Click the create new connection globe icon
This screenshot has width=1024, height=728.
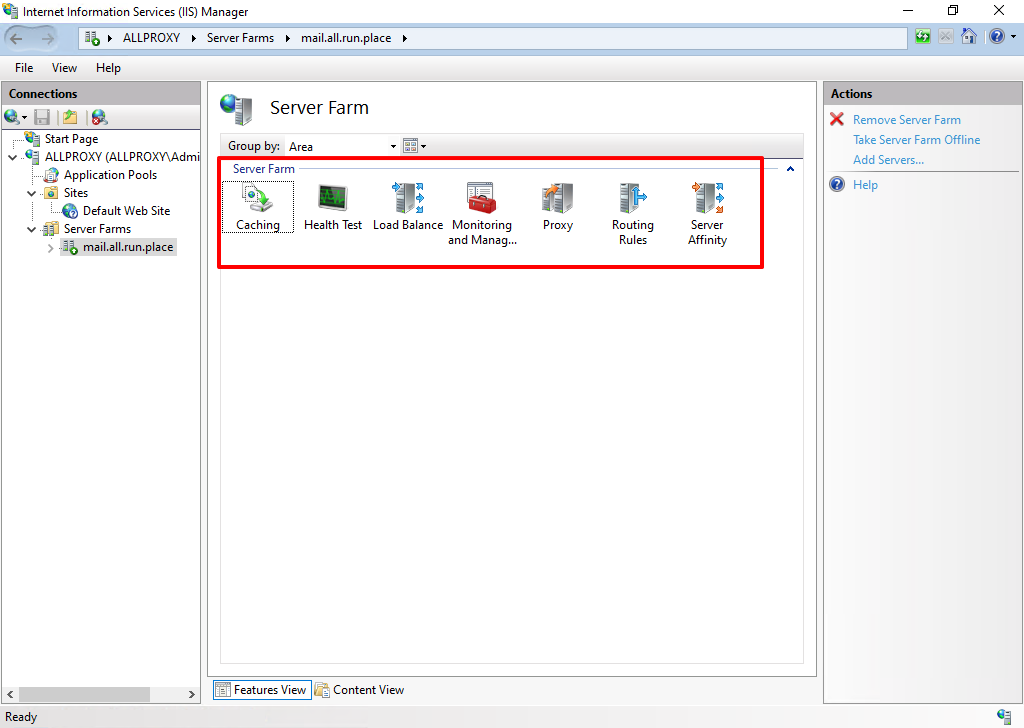pos(12,118)
